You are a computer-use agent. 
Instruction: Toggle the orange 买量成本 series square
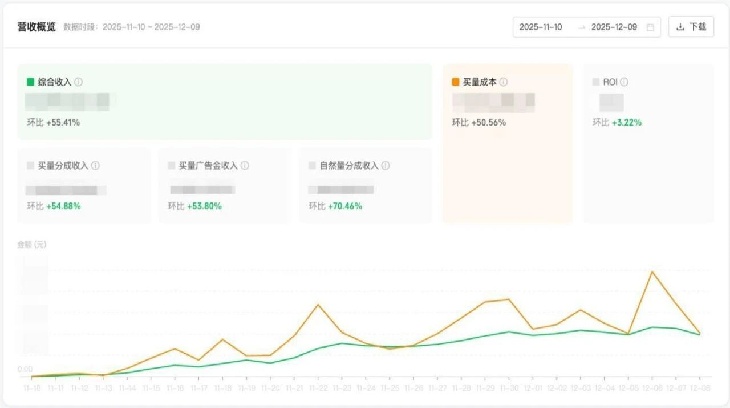tap(456, 82)
